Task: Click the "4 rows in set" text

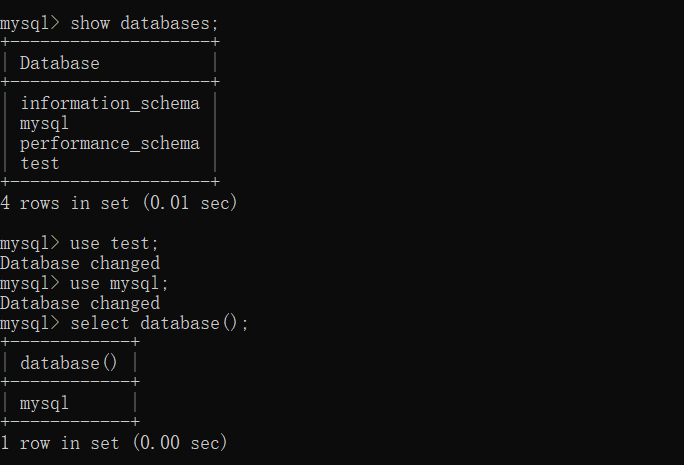Action: (x=65, y=203)
